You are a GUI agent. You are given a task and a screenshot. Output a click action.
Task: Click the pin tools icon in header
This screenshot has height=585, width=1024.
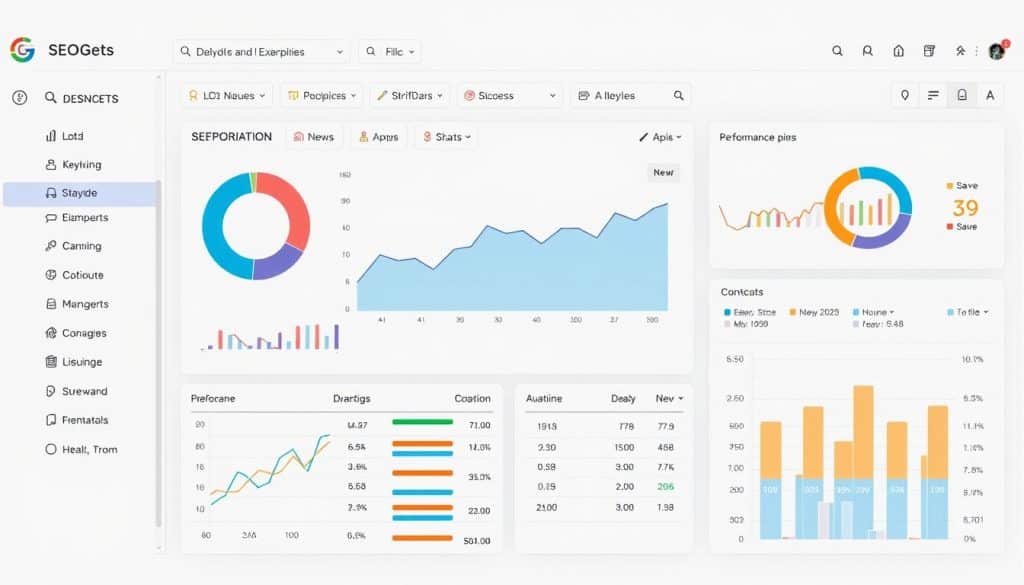click(960, 51)
